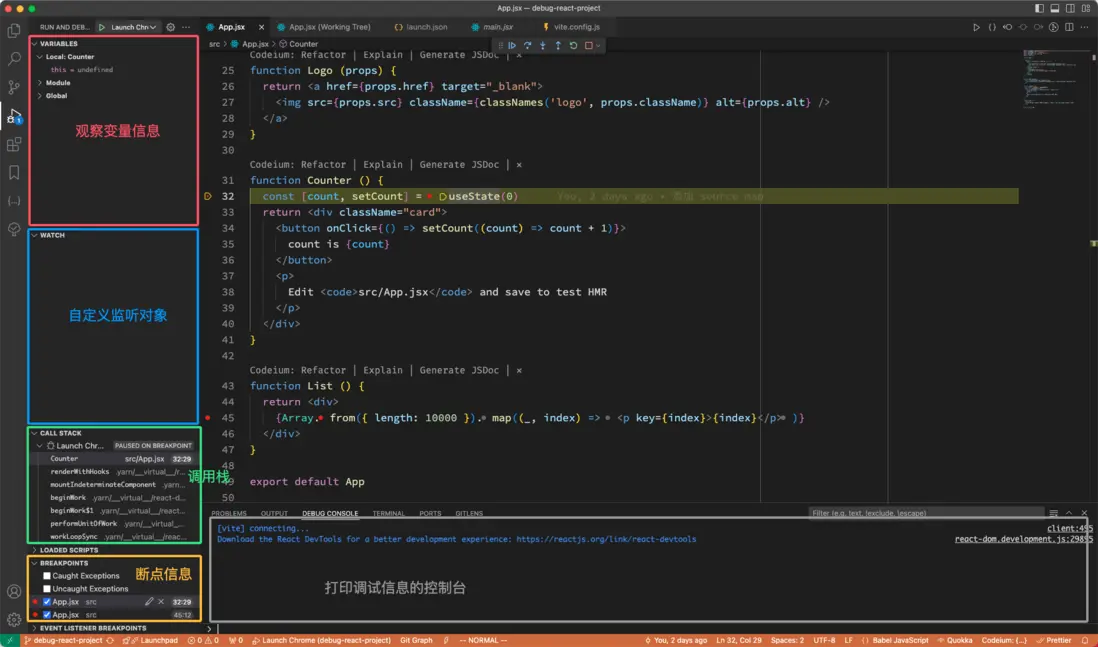Expand Event Listener Breakpoints section
Viewport: 1098px width, 647px height.
(92, 628)
